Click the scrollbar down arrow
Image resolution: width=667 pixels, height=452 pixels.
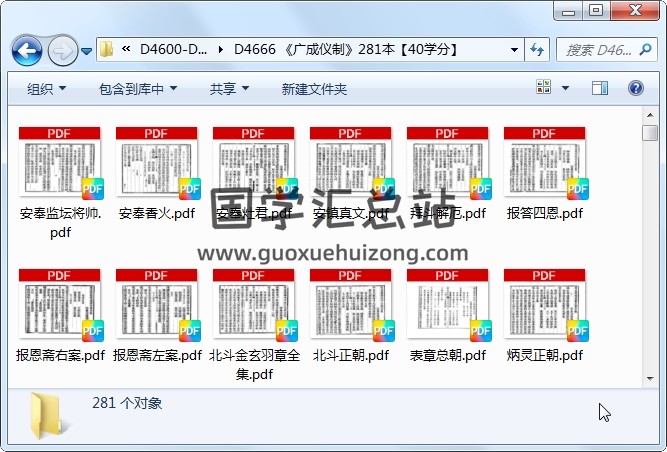click(x=650, y=378)
